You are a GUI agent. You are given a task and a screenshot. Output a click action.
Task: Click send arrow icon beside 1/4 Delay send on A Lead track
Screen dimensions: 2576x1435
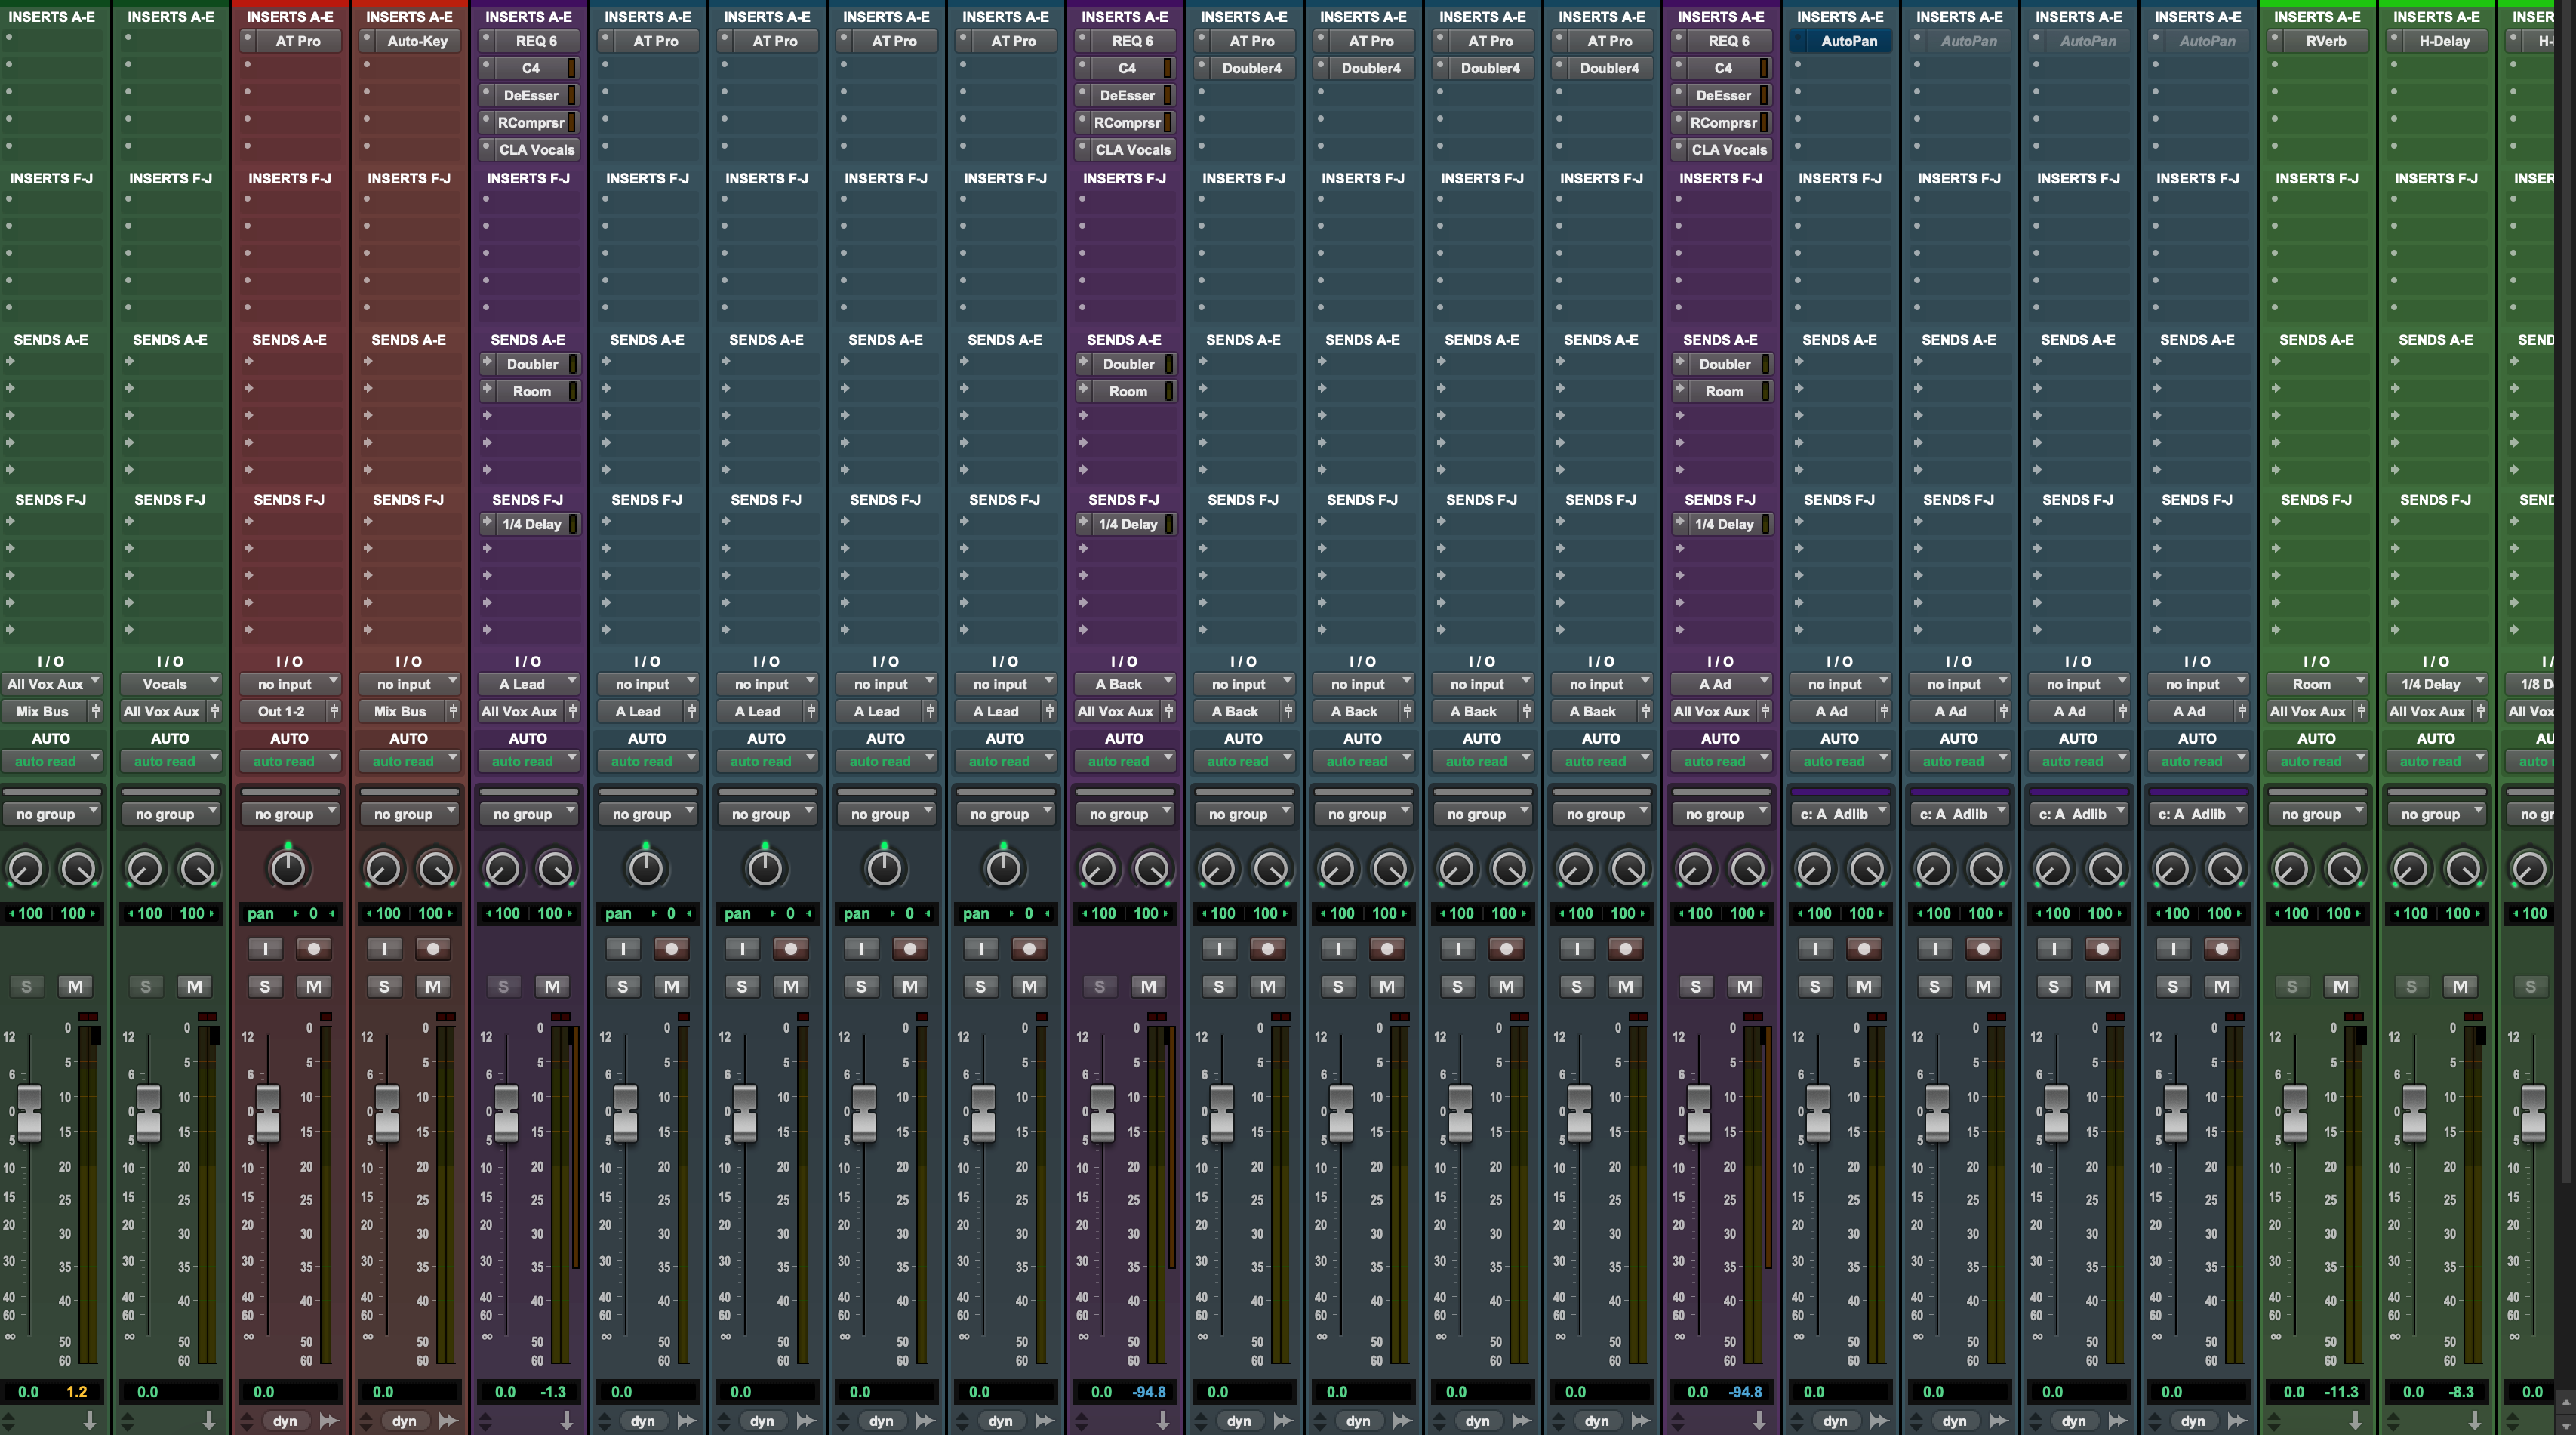coord(487,523)
